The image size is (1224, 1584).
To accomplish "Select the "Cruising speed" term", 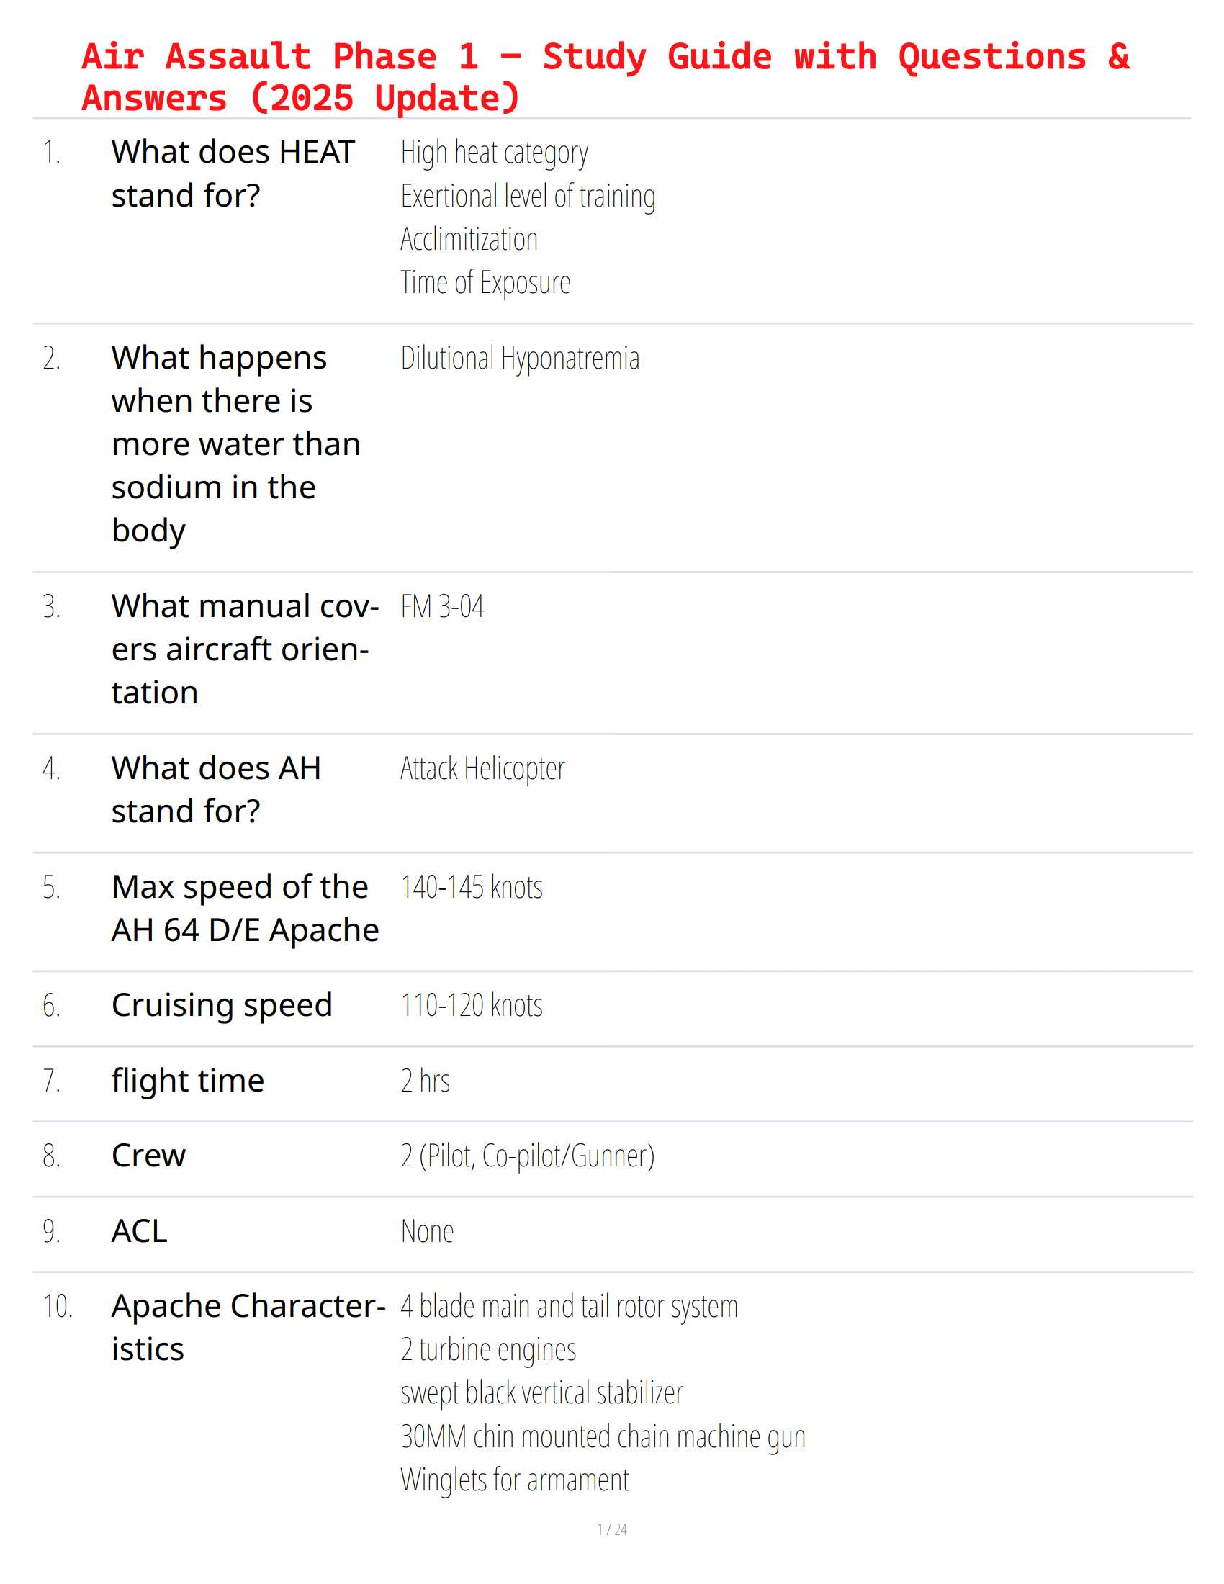I will [221, 1005].
